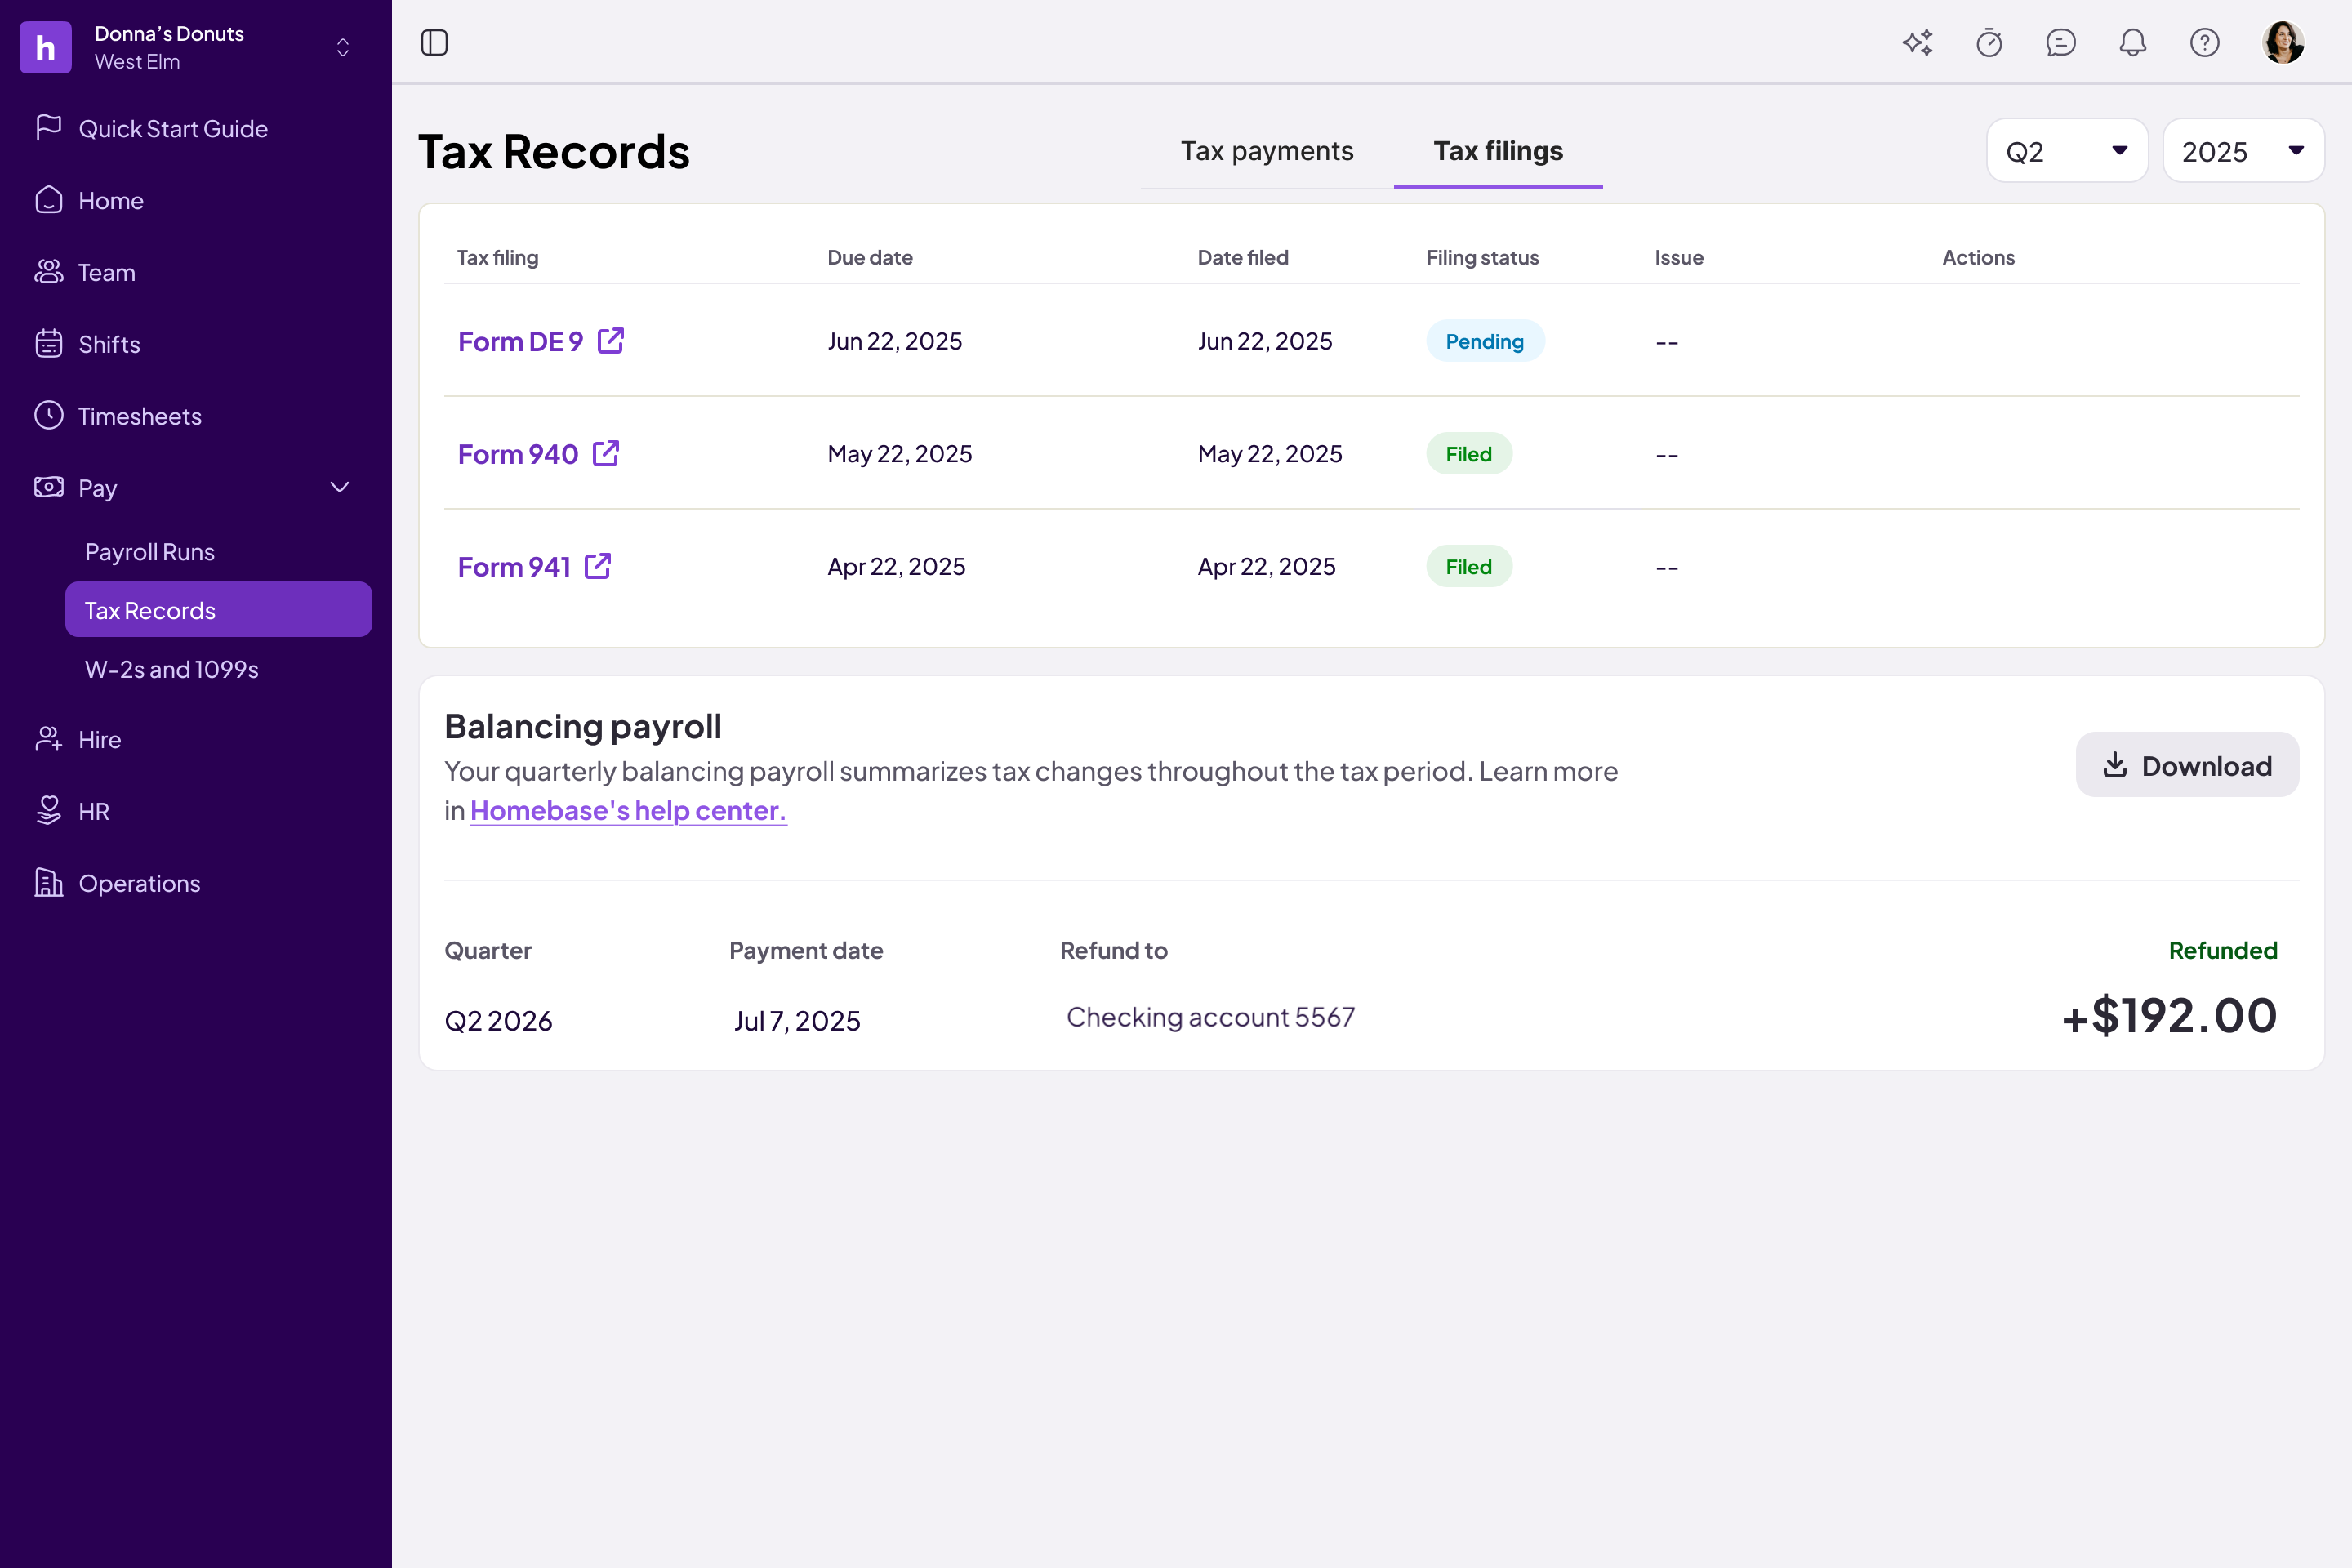Click the HR sidebar icon
This screenshot has height=1568, width=2352.
(x=48, y=811)
